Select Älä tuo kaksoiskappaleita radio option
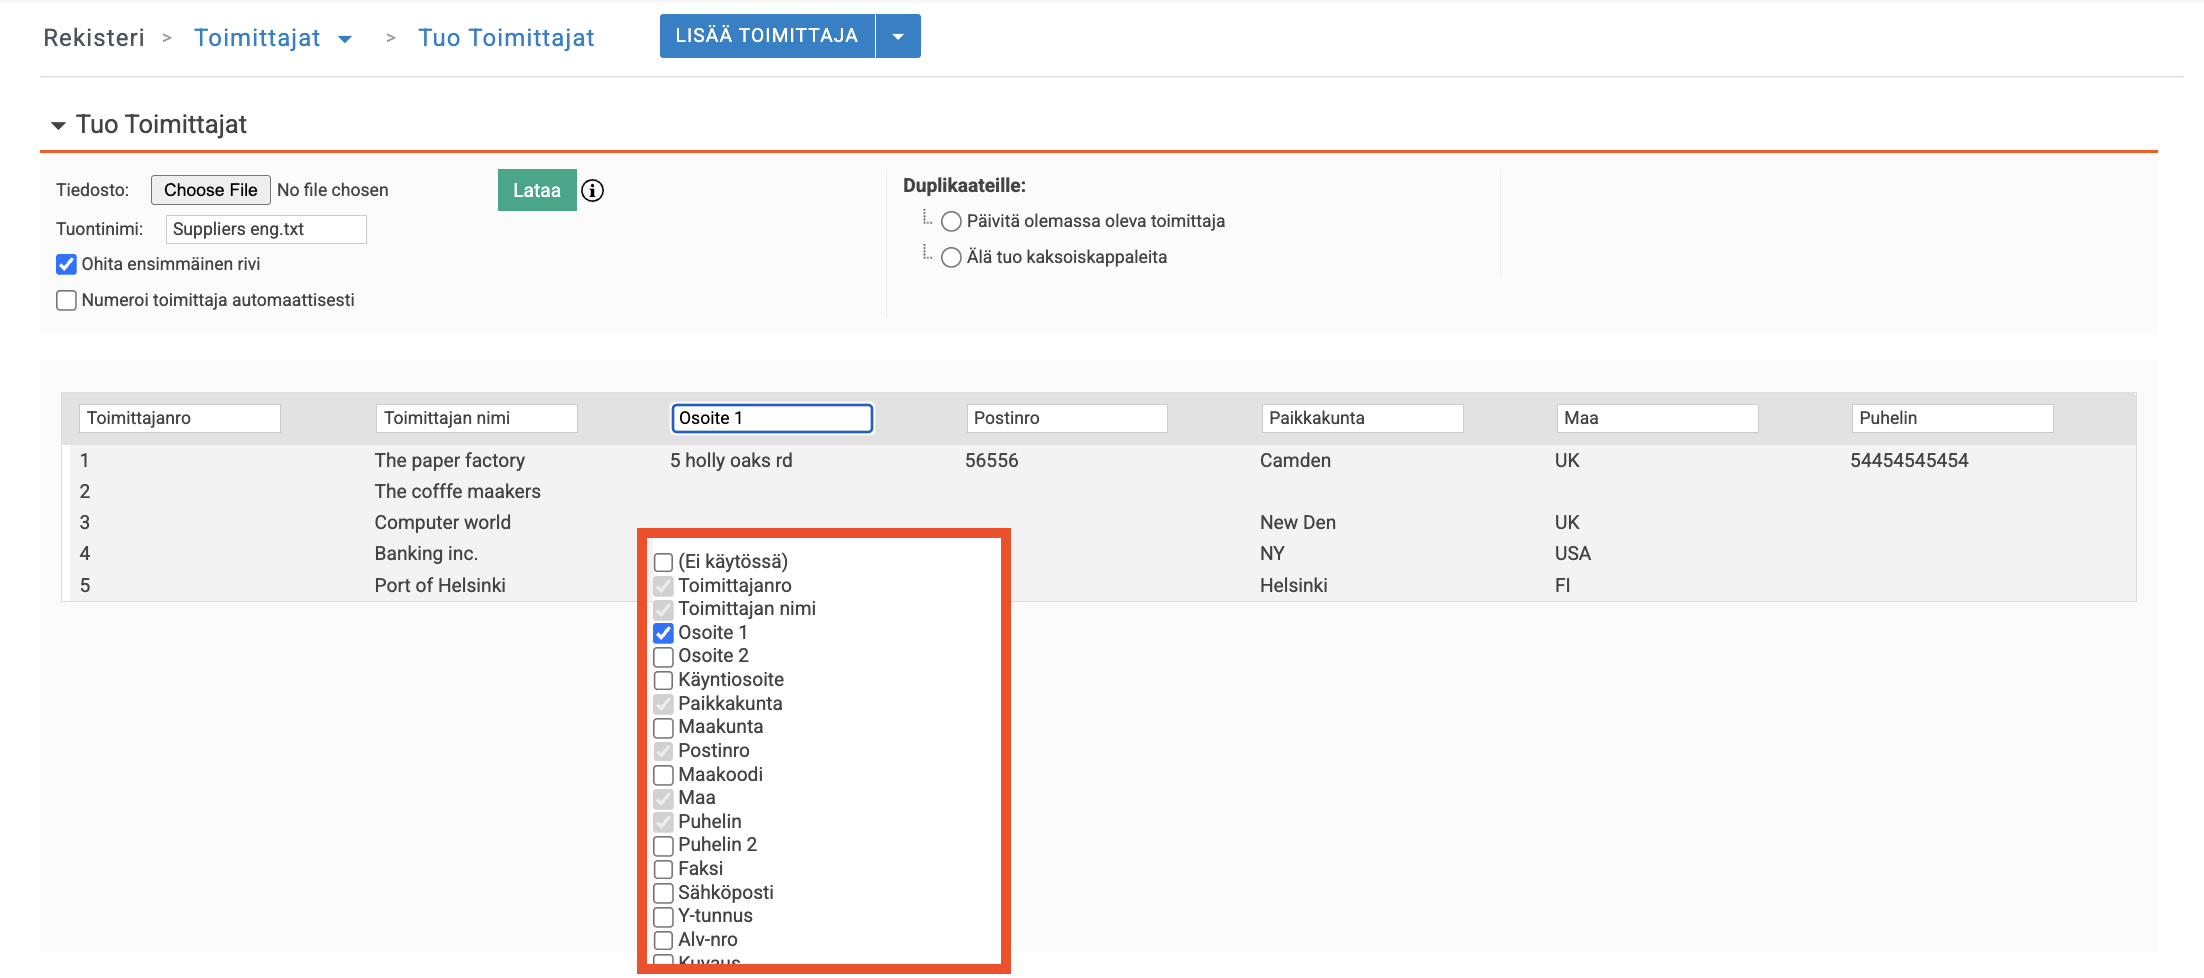Image resolution: width=2204 pixels, height=978 pixels. (951, 257)
